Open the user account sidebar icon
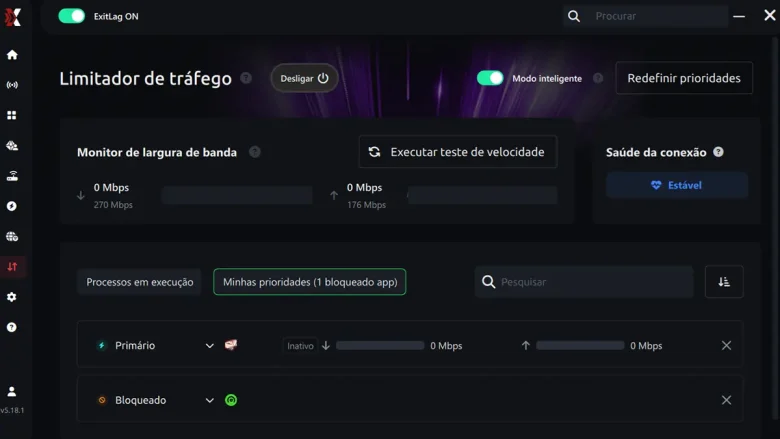This screenshot has width=780, height=439. (12, 392)
